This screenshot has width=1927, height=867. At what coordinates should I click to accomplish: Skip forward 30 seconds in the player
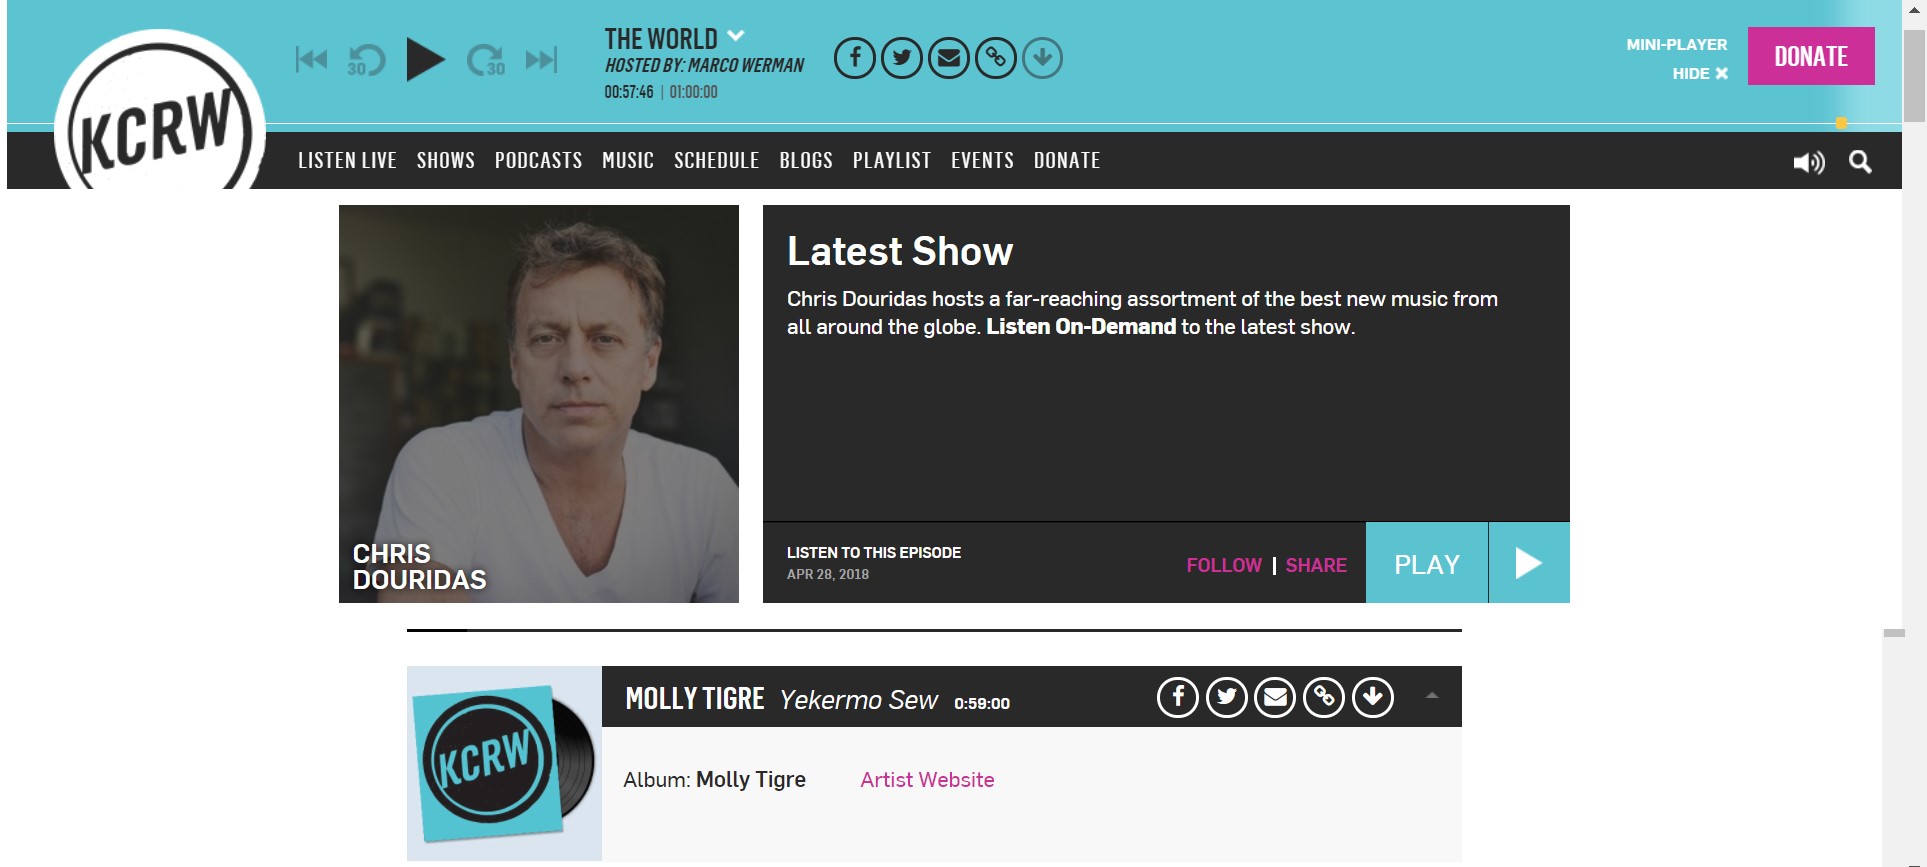[486, 60]
